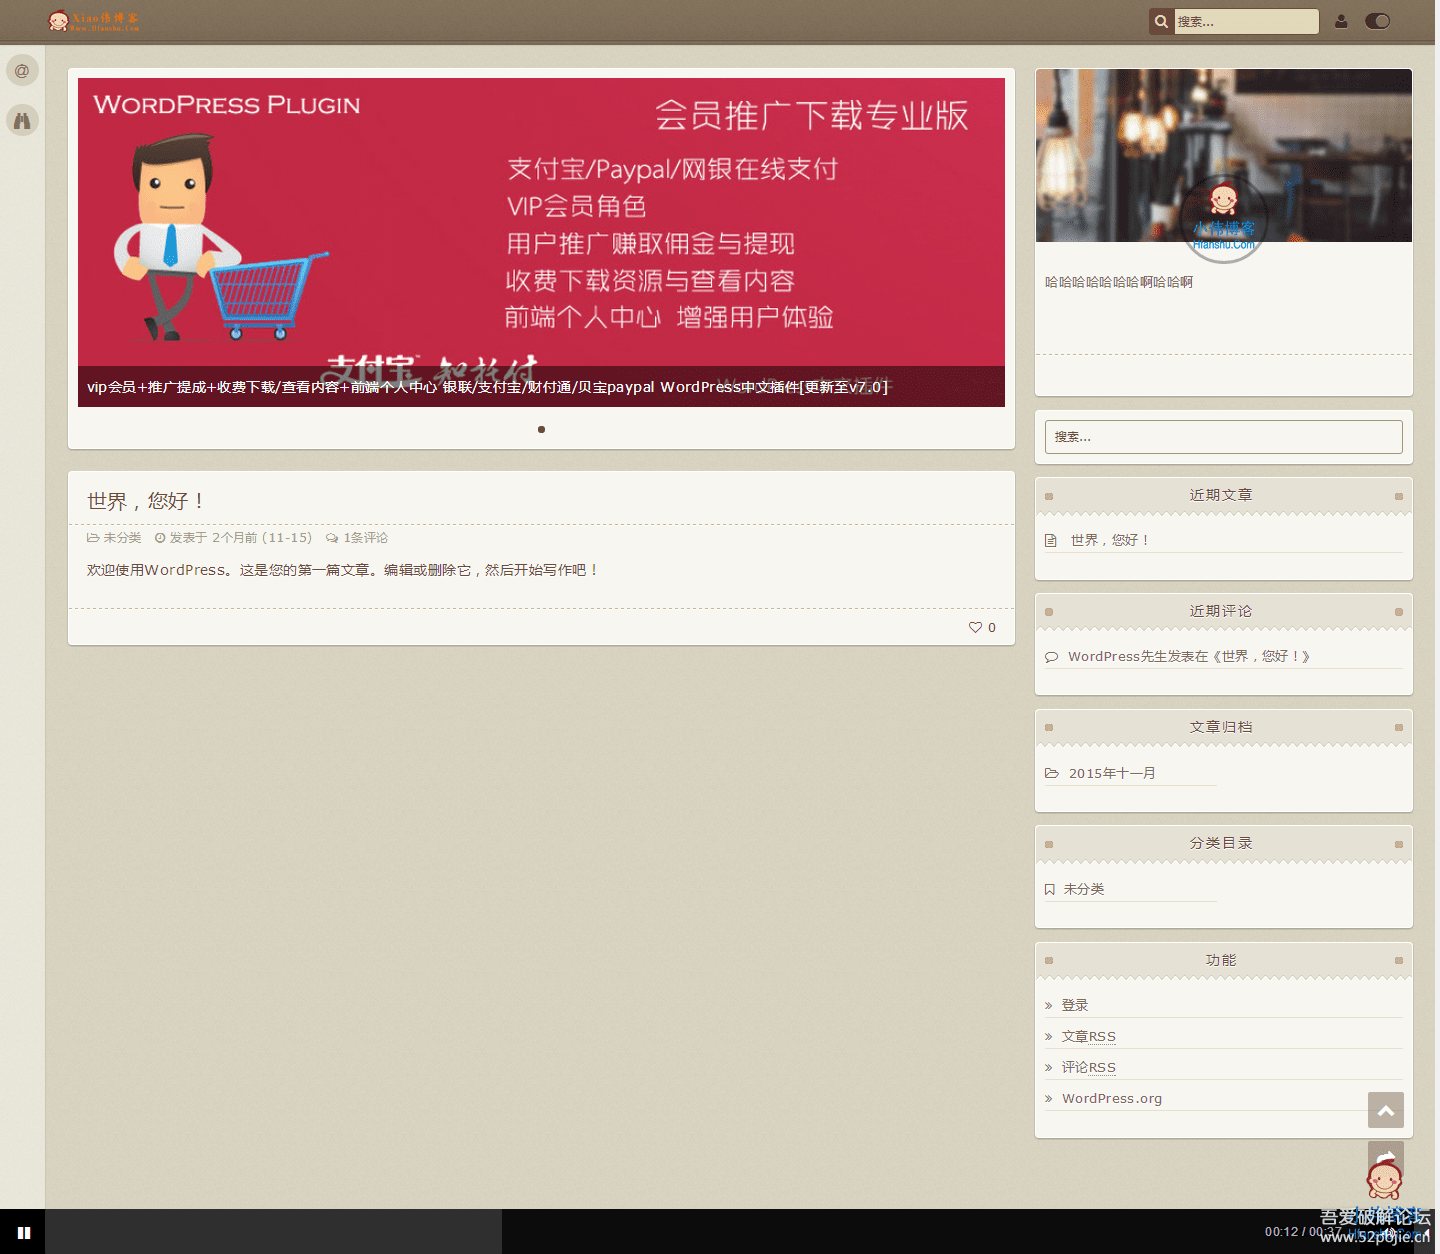Viewport: 1440px width, 1254px height.
Task: Click the user account icon in top bar
Action: 1341,21
